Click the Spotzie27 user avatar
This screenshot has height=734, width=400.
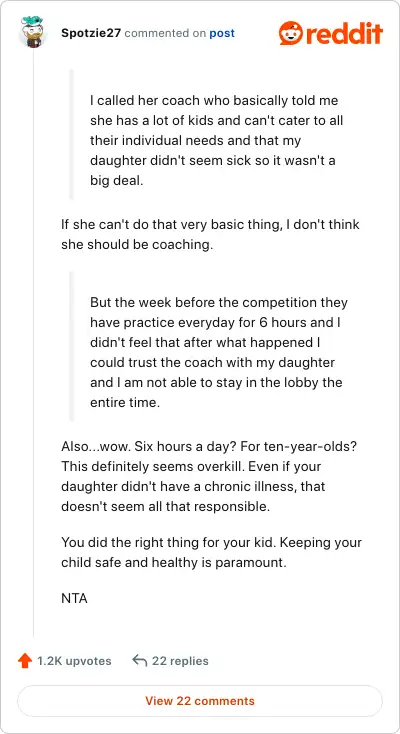point(32,32)
